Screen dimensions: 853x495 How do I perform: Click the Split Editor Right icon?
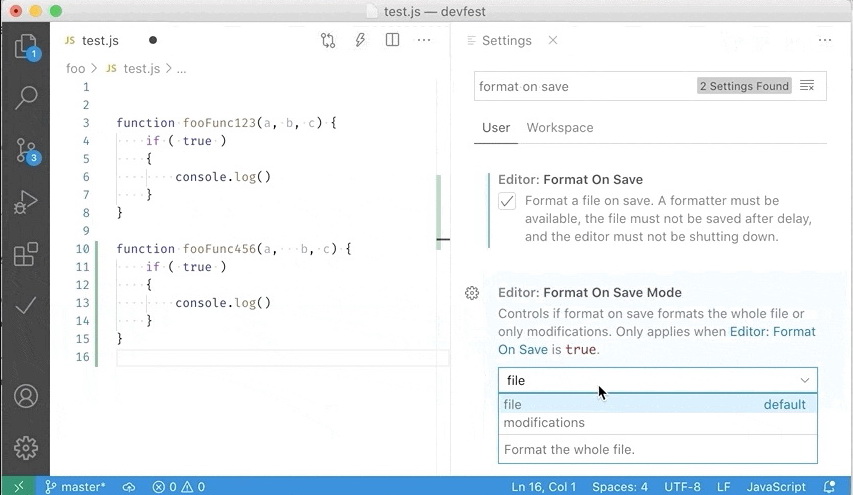click(392, 41)
